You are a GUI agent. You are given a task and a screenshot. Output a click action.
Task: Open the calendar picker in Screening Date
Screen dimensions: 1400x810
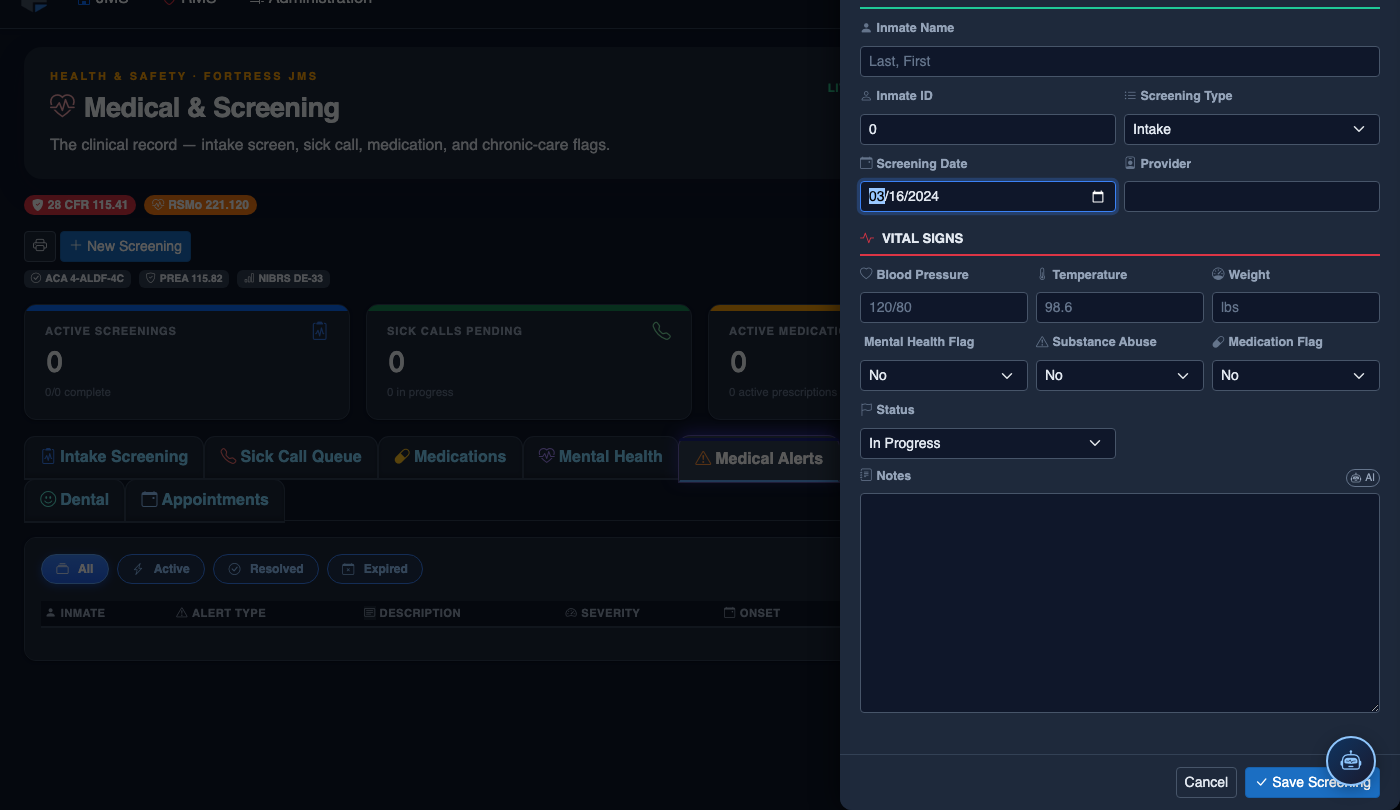1097,197
